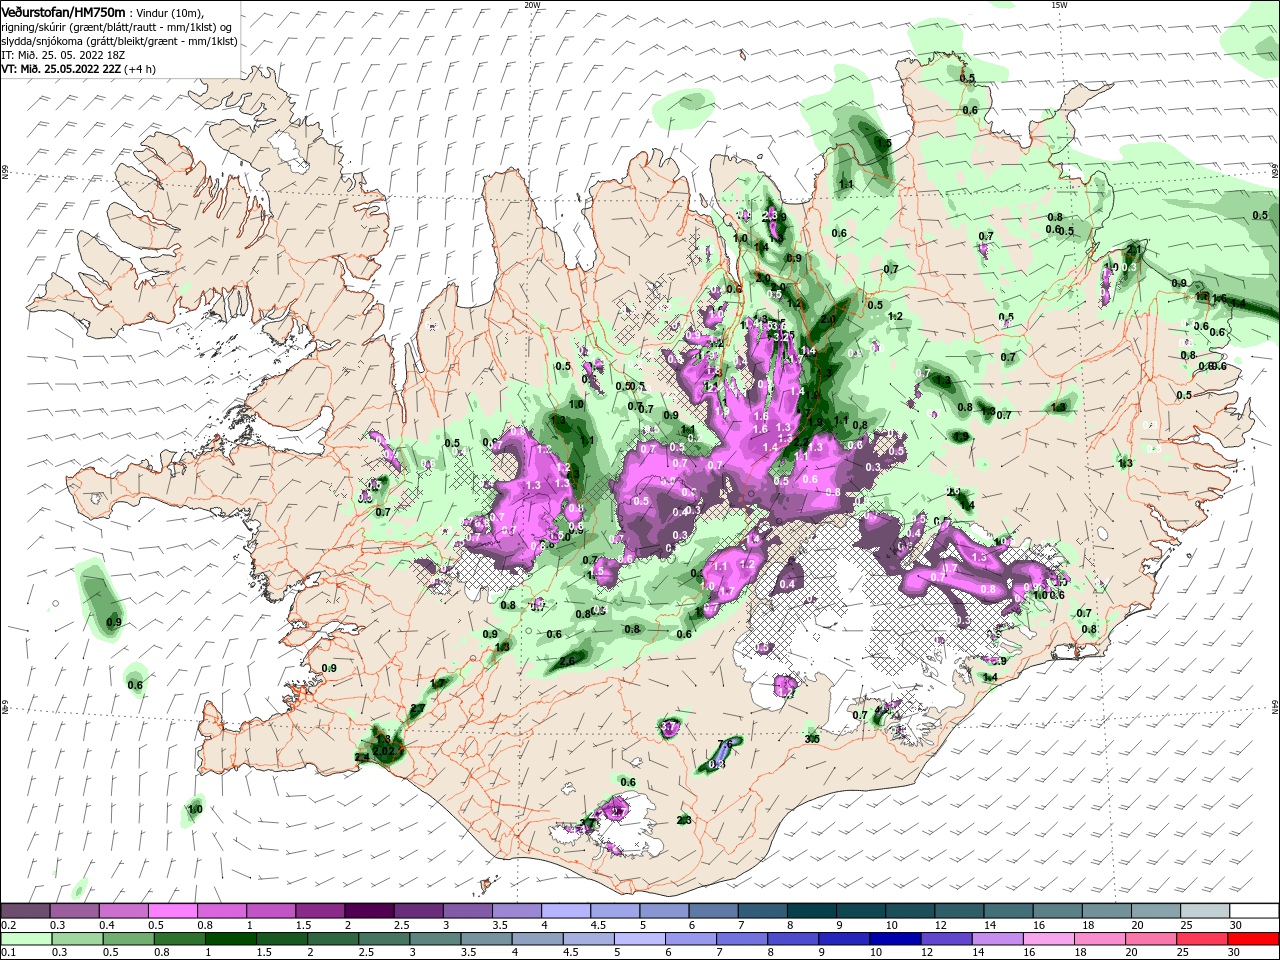Pick the darkest purple 2 swatch in the snow scale

coord(368,910)
